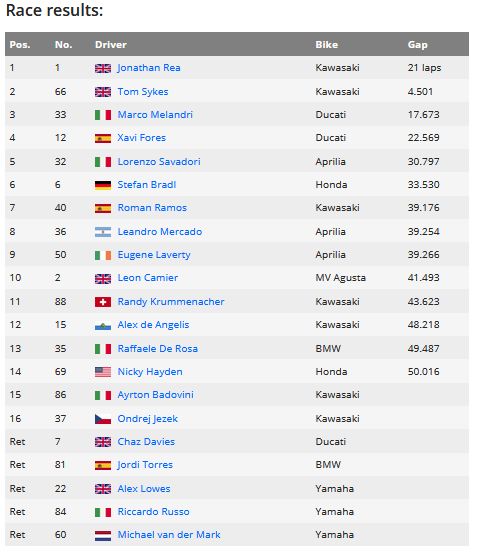Viewport: 484px width, 557px height.
Task: Open the Leon Camier link
Action: (147, 278)
